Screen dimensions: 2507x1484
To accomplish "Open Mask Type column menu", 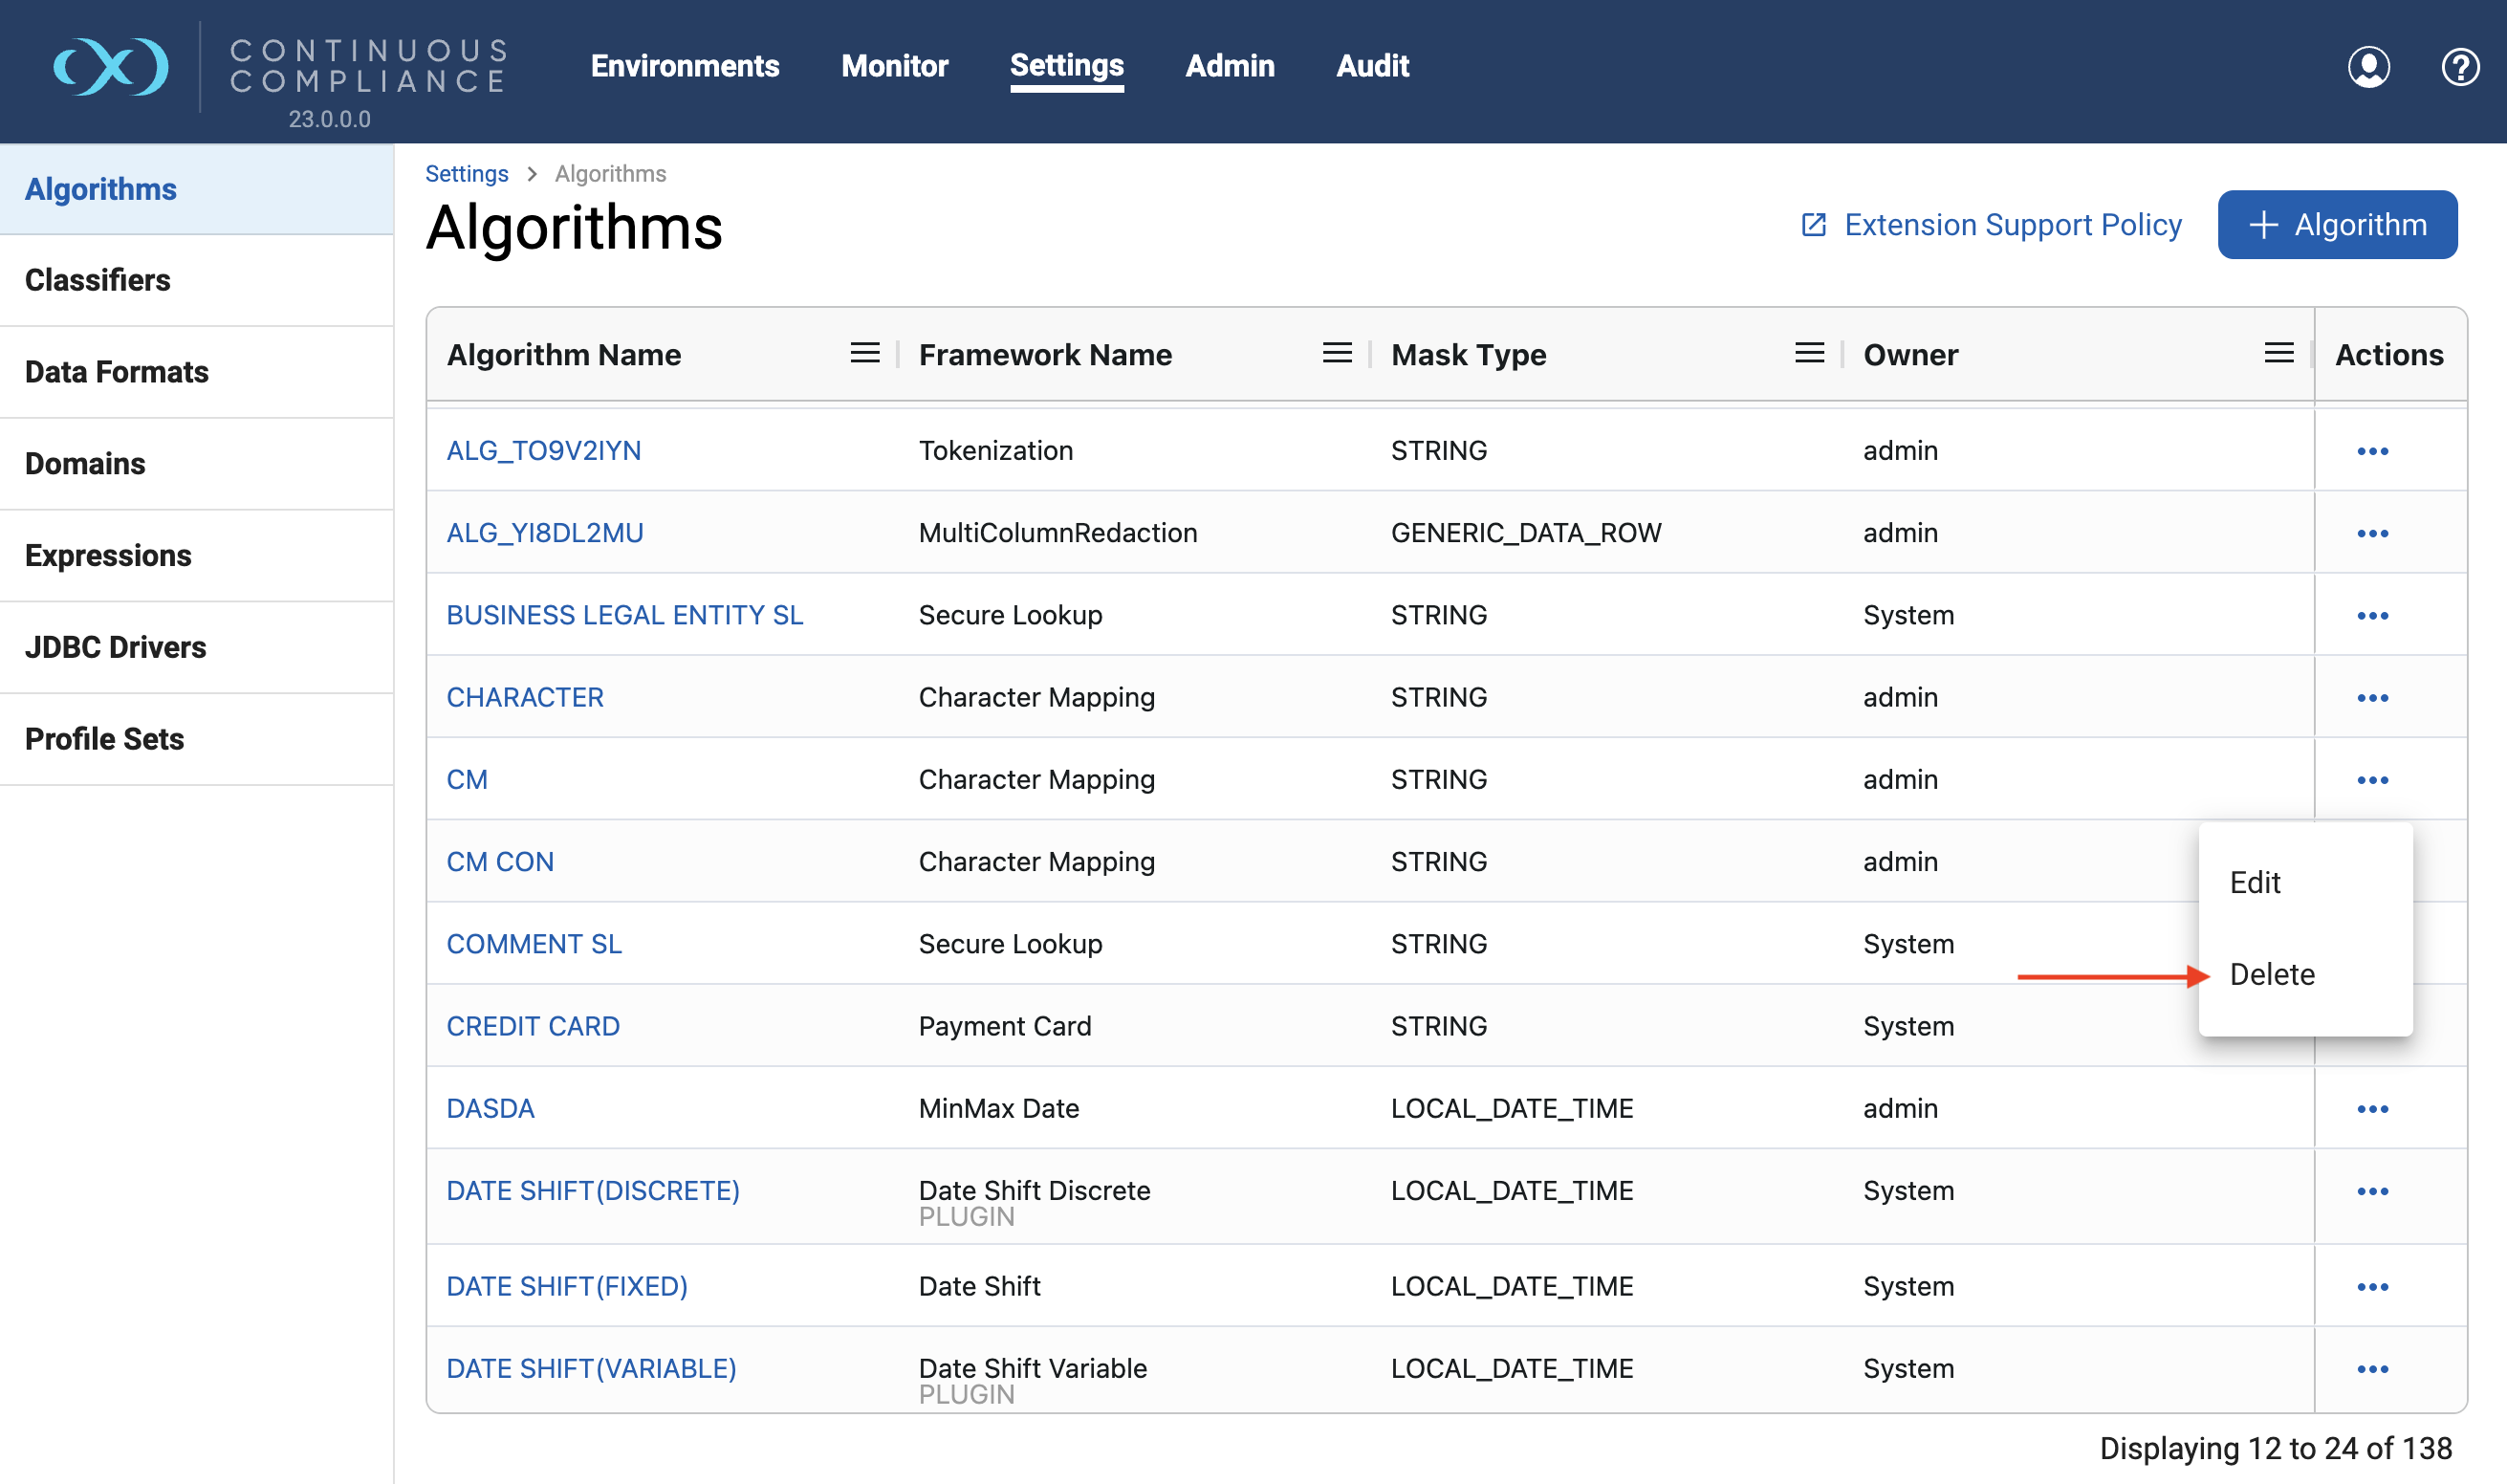I will (x=1808, y=353).
